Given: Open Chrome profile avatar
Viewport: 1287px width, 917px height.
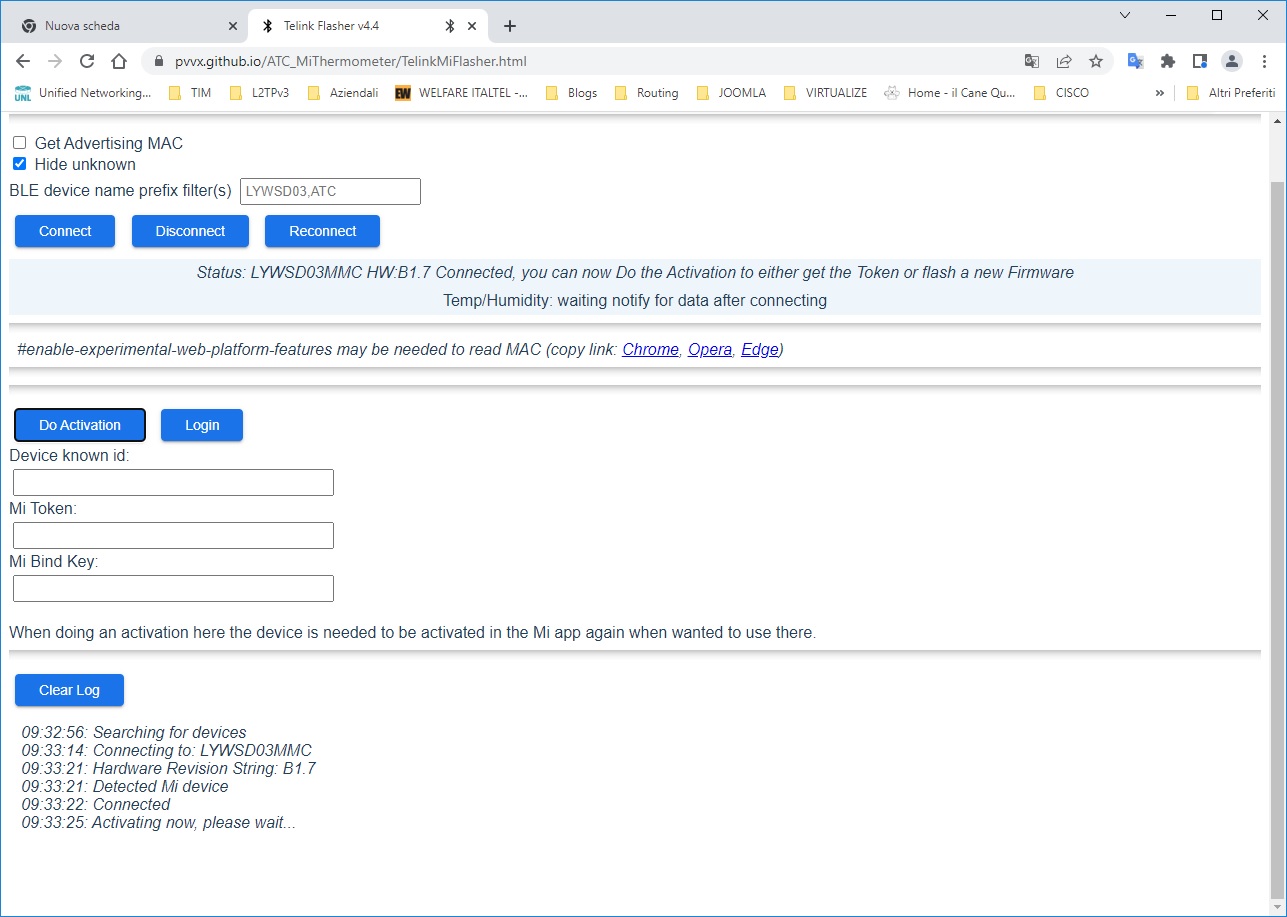Looking at the screenshot, I should point(1232,61).
